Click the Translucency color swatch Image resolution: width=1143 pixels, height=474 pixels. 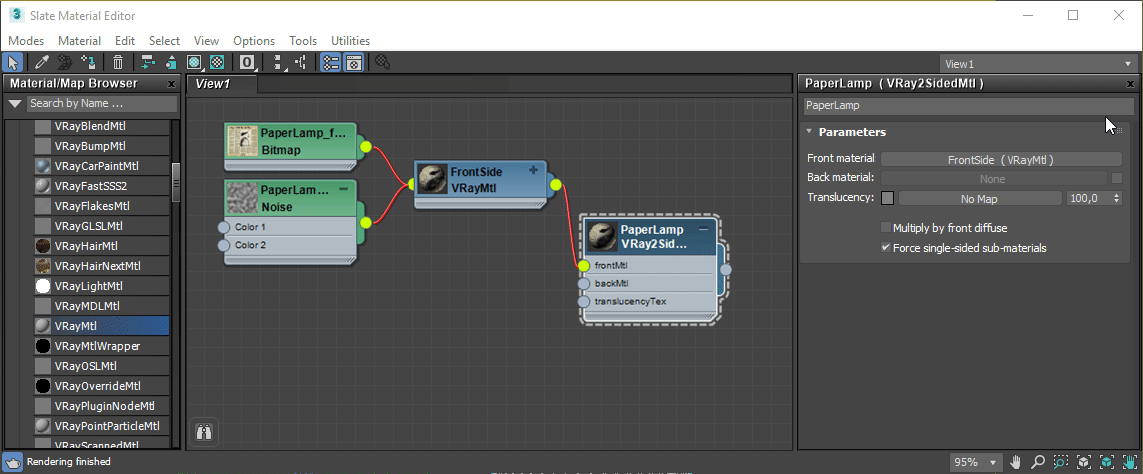[887, 198]
